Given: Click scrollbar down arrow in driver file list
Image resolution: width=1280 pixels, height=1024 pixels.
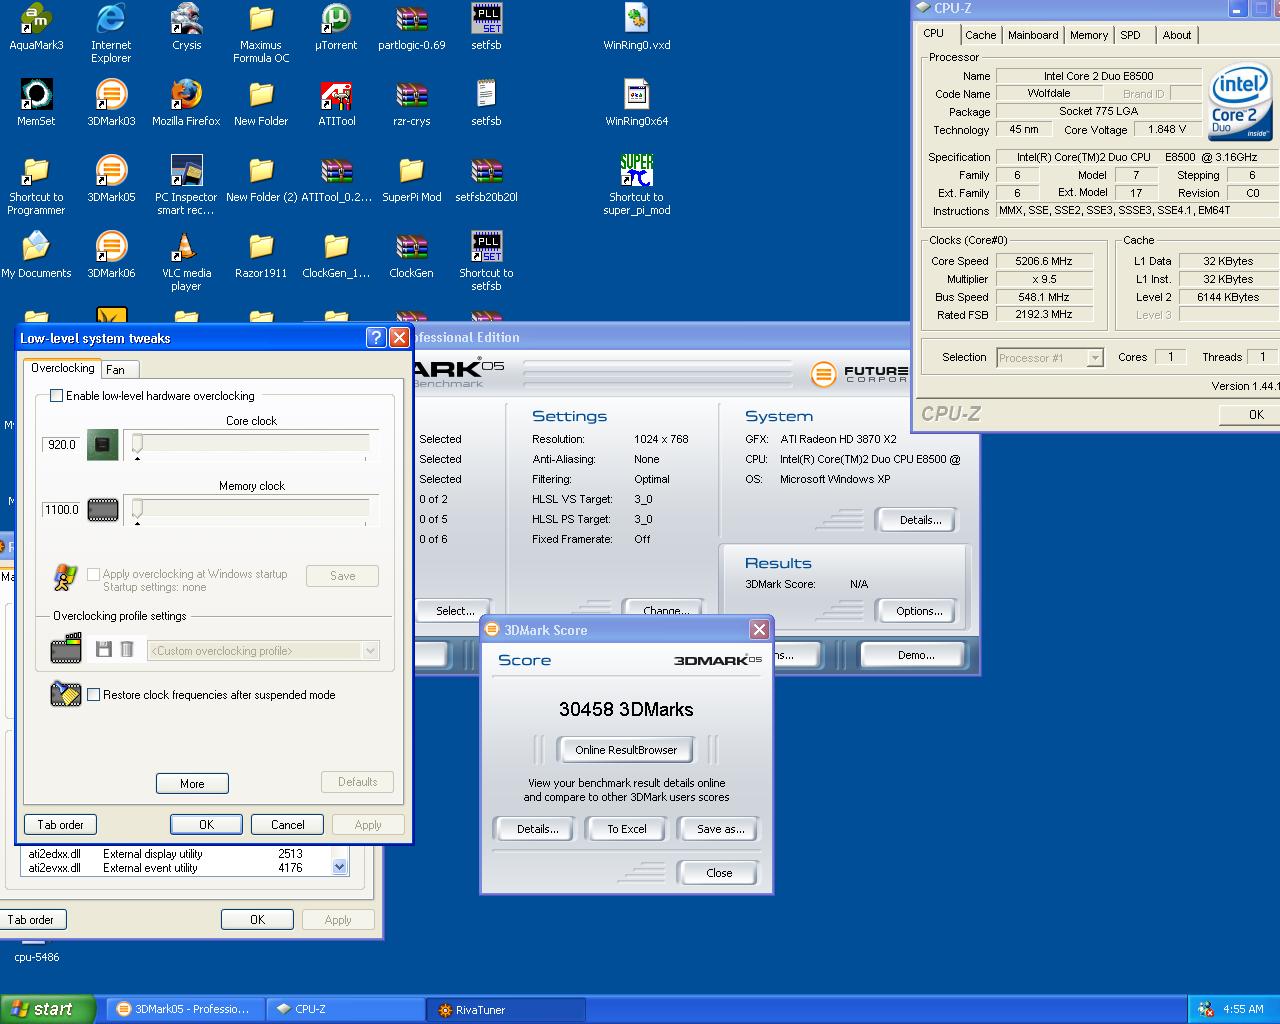Looking at the screenshot, I should click(x=340, y=867).
